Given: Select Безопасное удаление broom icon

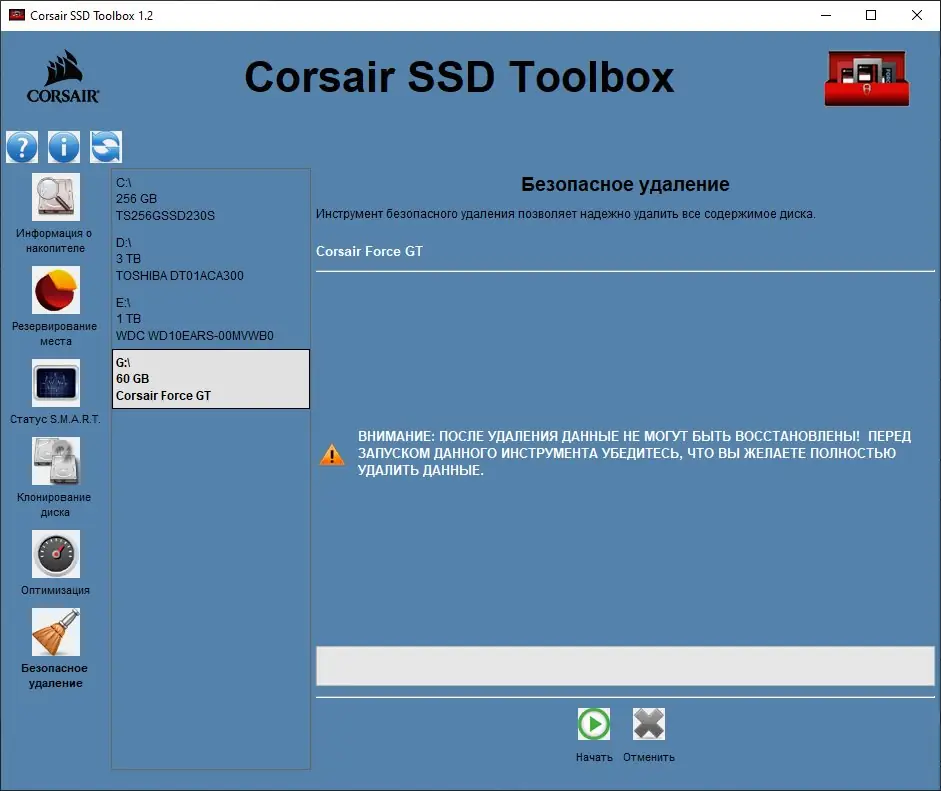Looking at the screenshot, I should (56, 632).
